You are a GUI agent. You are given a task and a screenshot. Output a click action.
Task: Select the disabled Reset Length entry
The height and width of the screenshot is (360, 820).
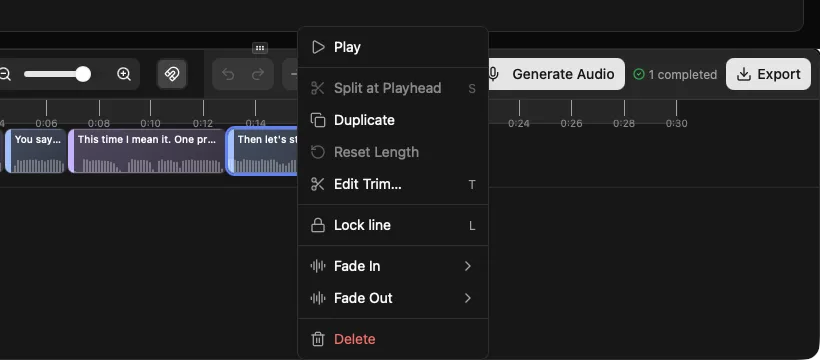[x=393, y=152]
